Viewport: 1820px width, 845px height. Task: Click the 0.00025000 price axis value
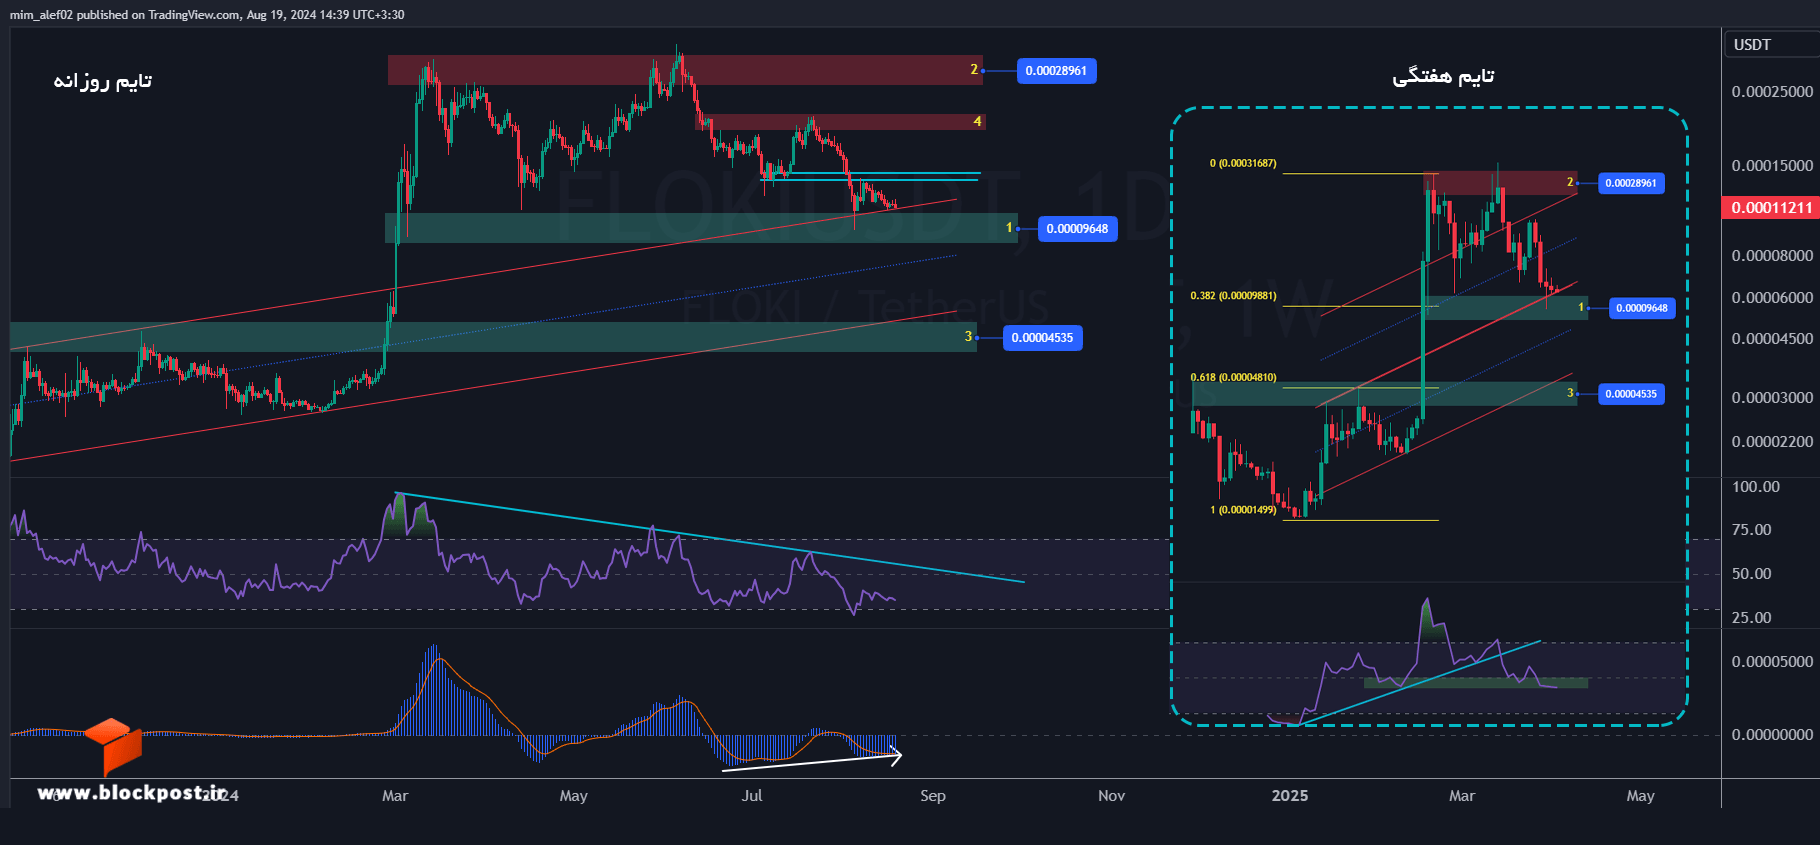(x=1772, y=92)
